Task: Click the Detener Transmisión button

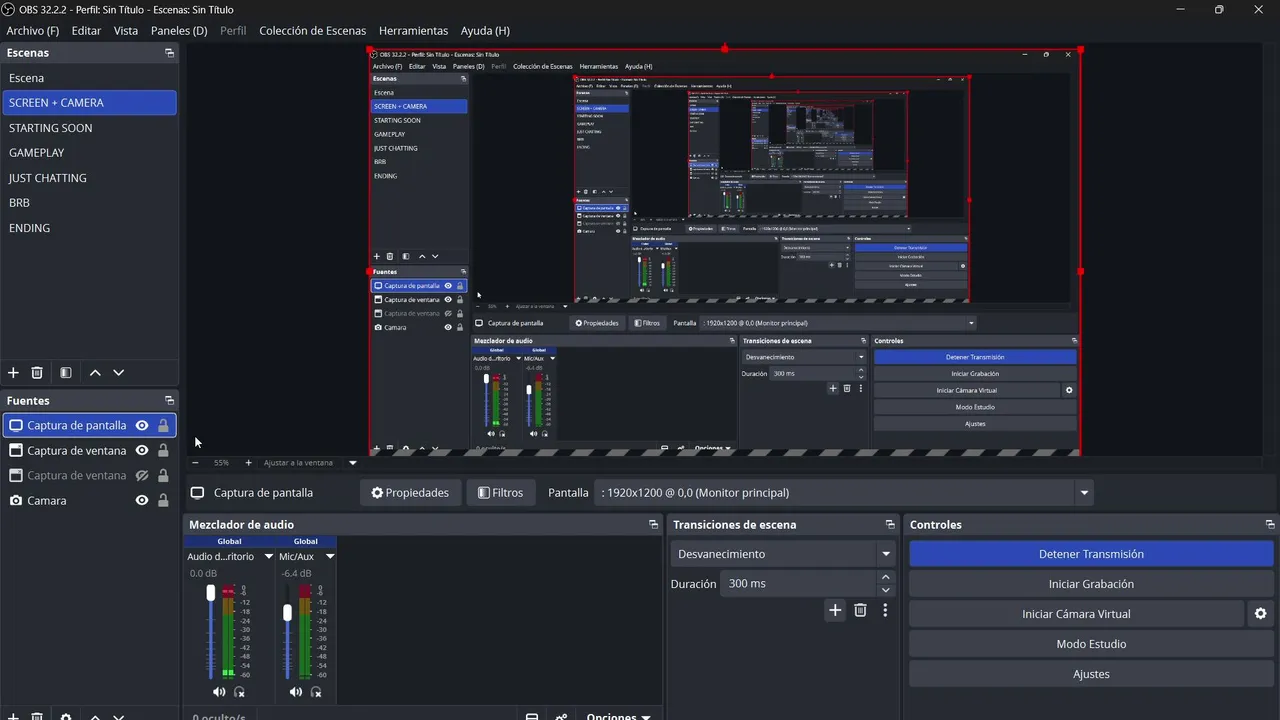Action: pos(1091,554)
